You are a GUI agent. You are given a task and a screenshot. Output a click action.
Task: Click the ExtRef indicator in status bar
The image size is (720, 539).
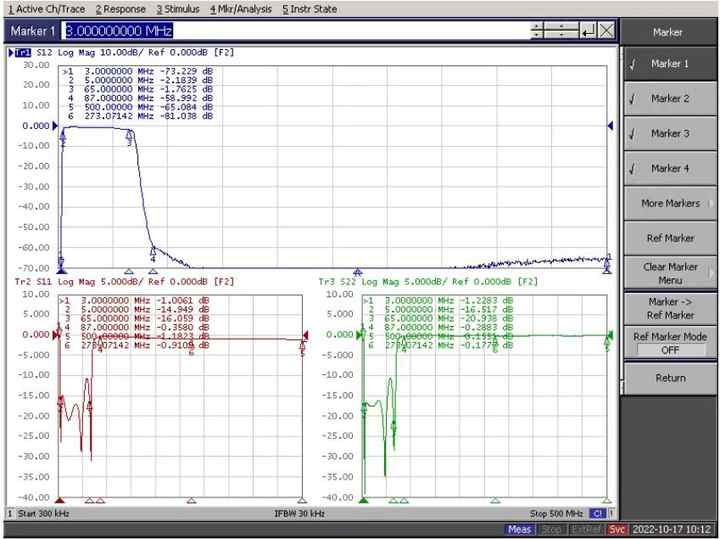[x=586, y=529]
